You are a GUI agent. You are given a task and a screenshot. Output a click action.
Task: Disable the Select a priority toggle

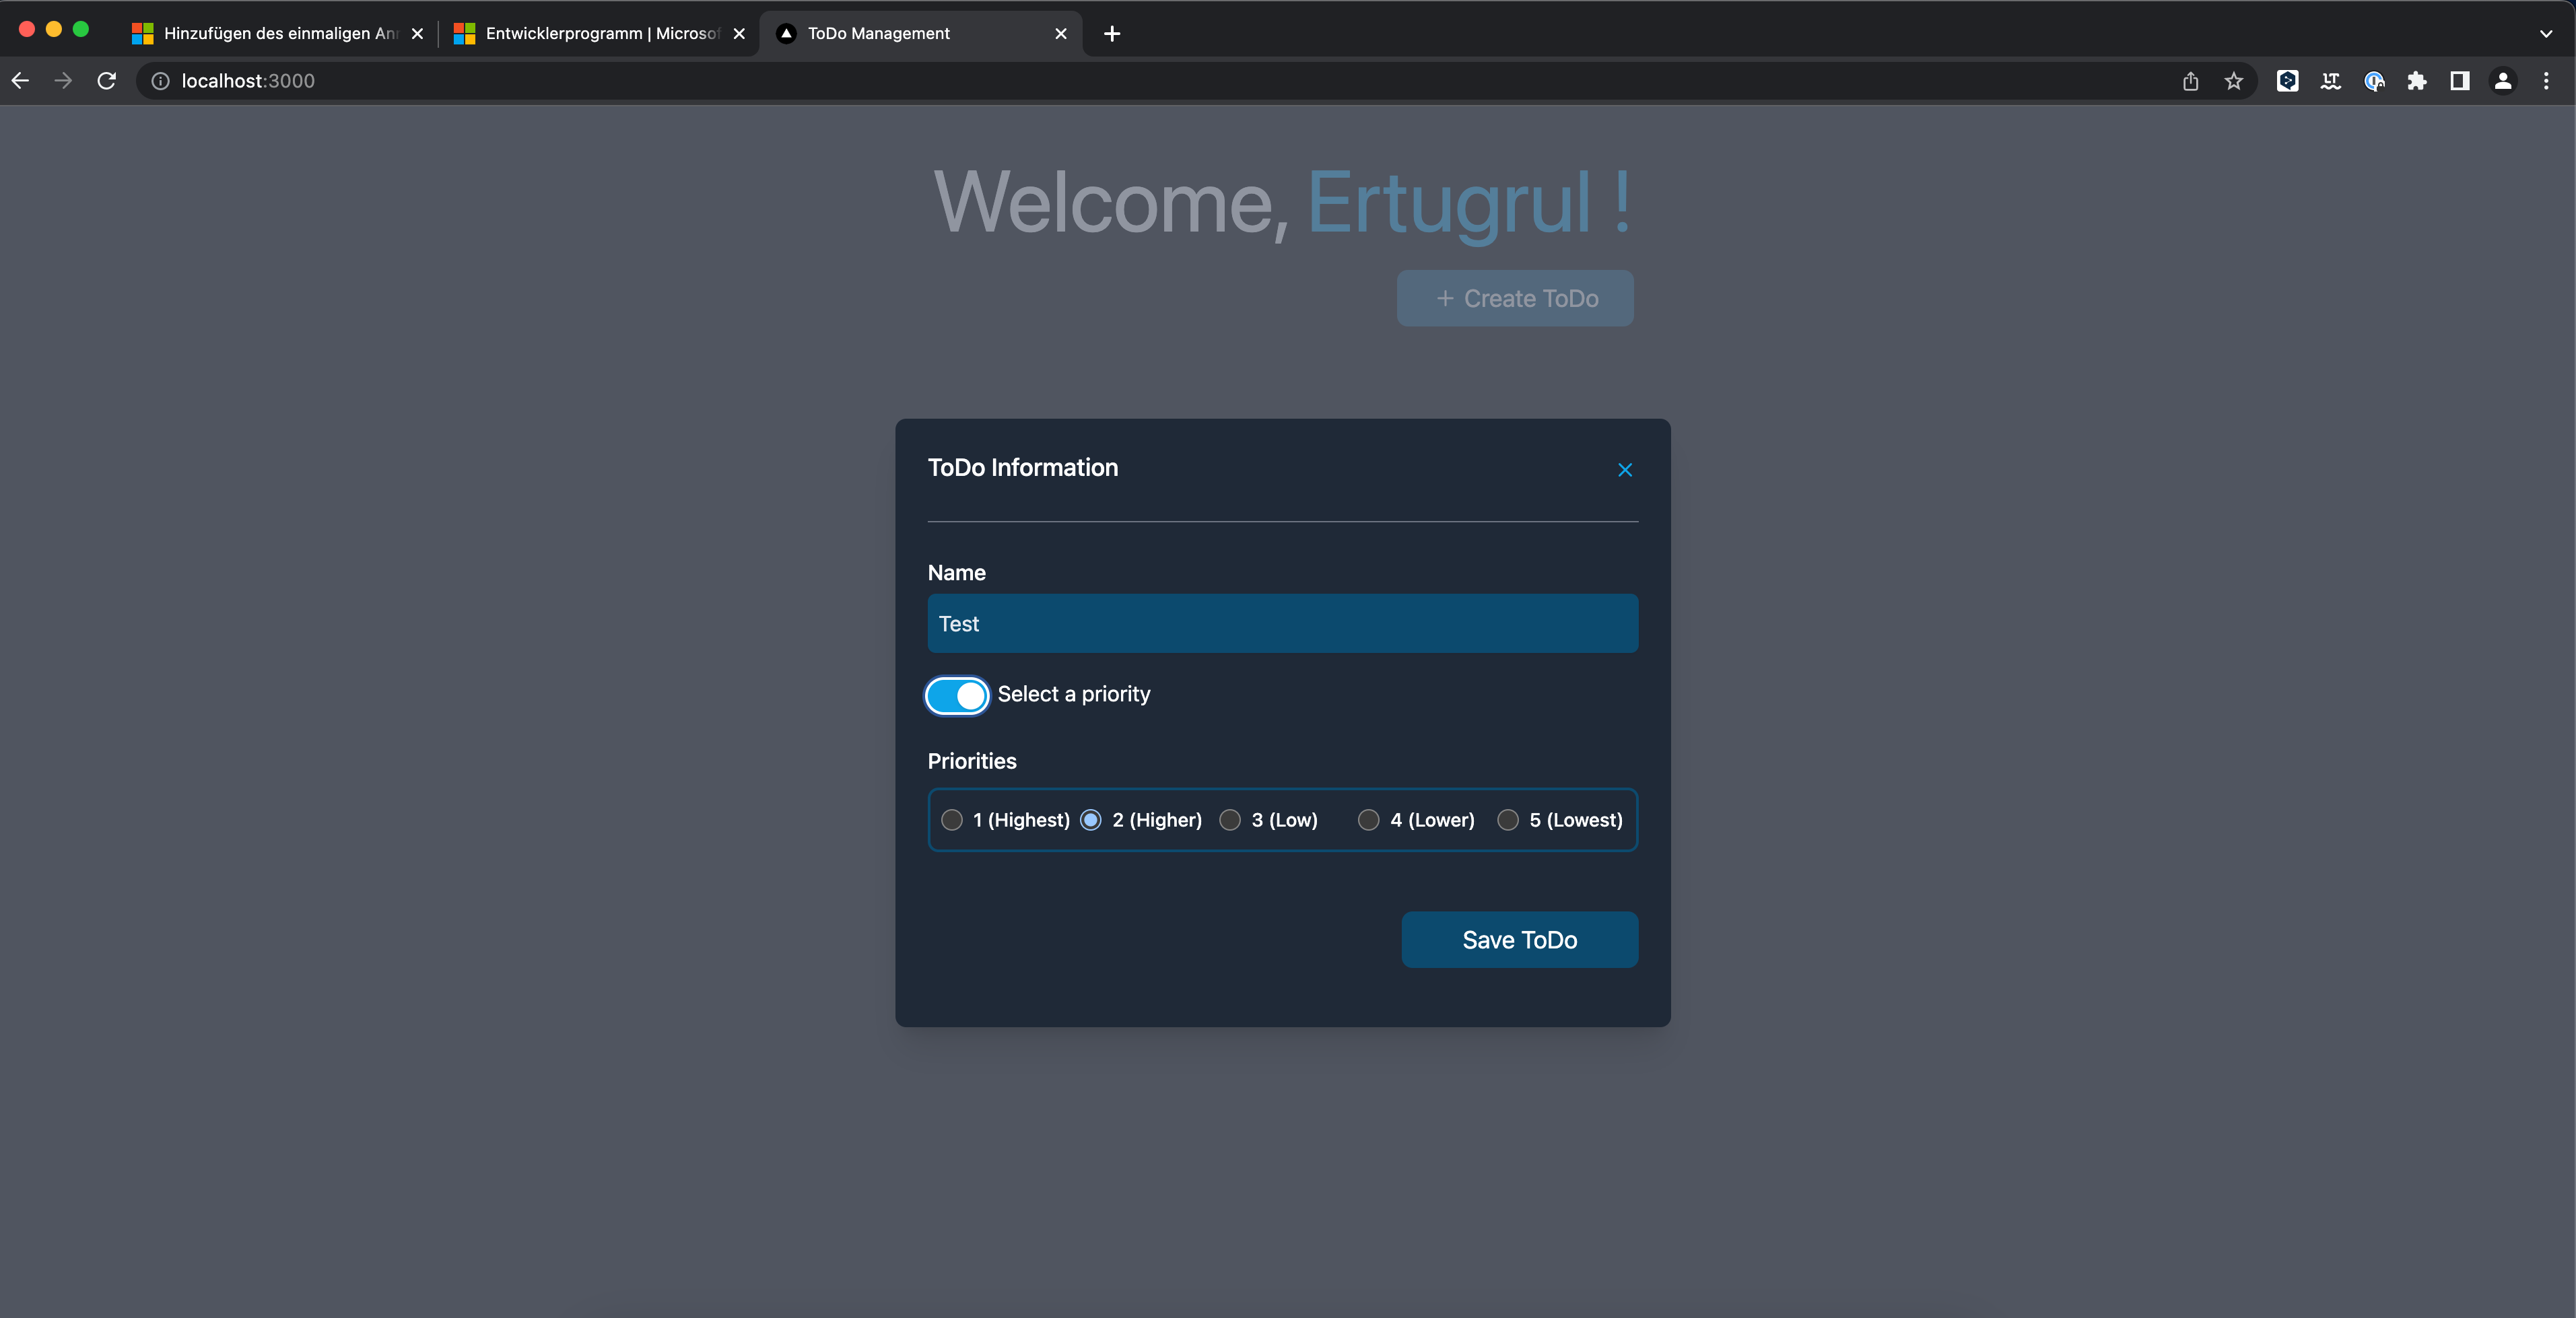(x=956, y=695)
